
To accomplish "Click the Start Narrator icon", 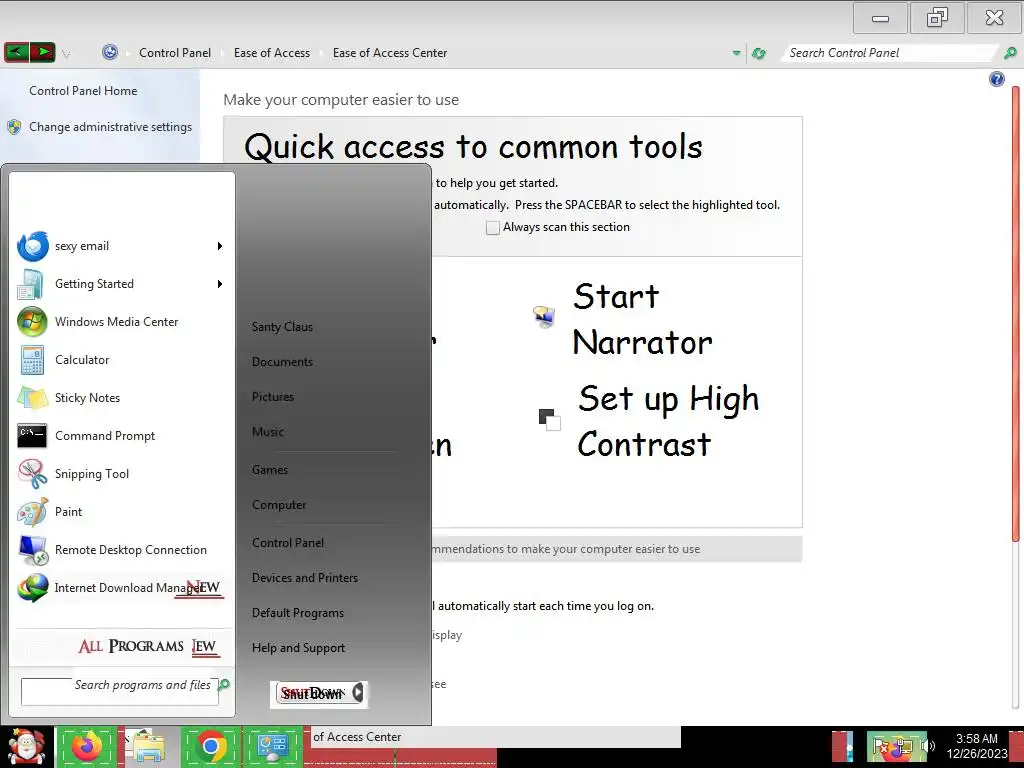I will (544, 317).
